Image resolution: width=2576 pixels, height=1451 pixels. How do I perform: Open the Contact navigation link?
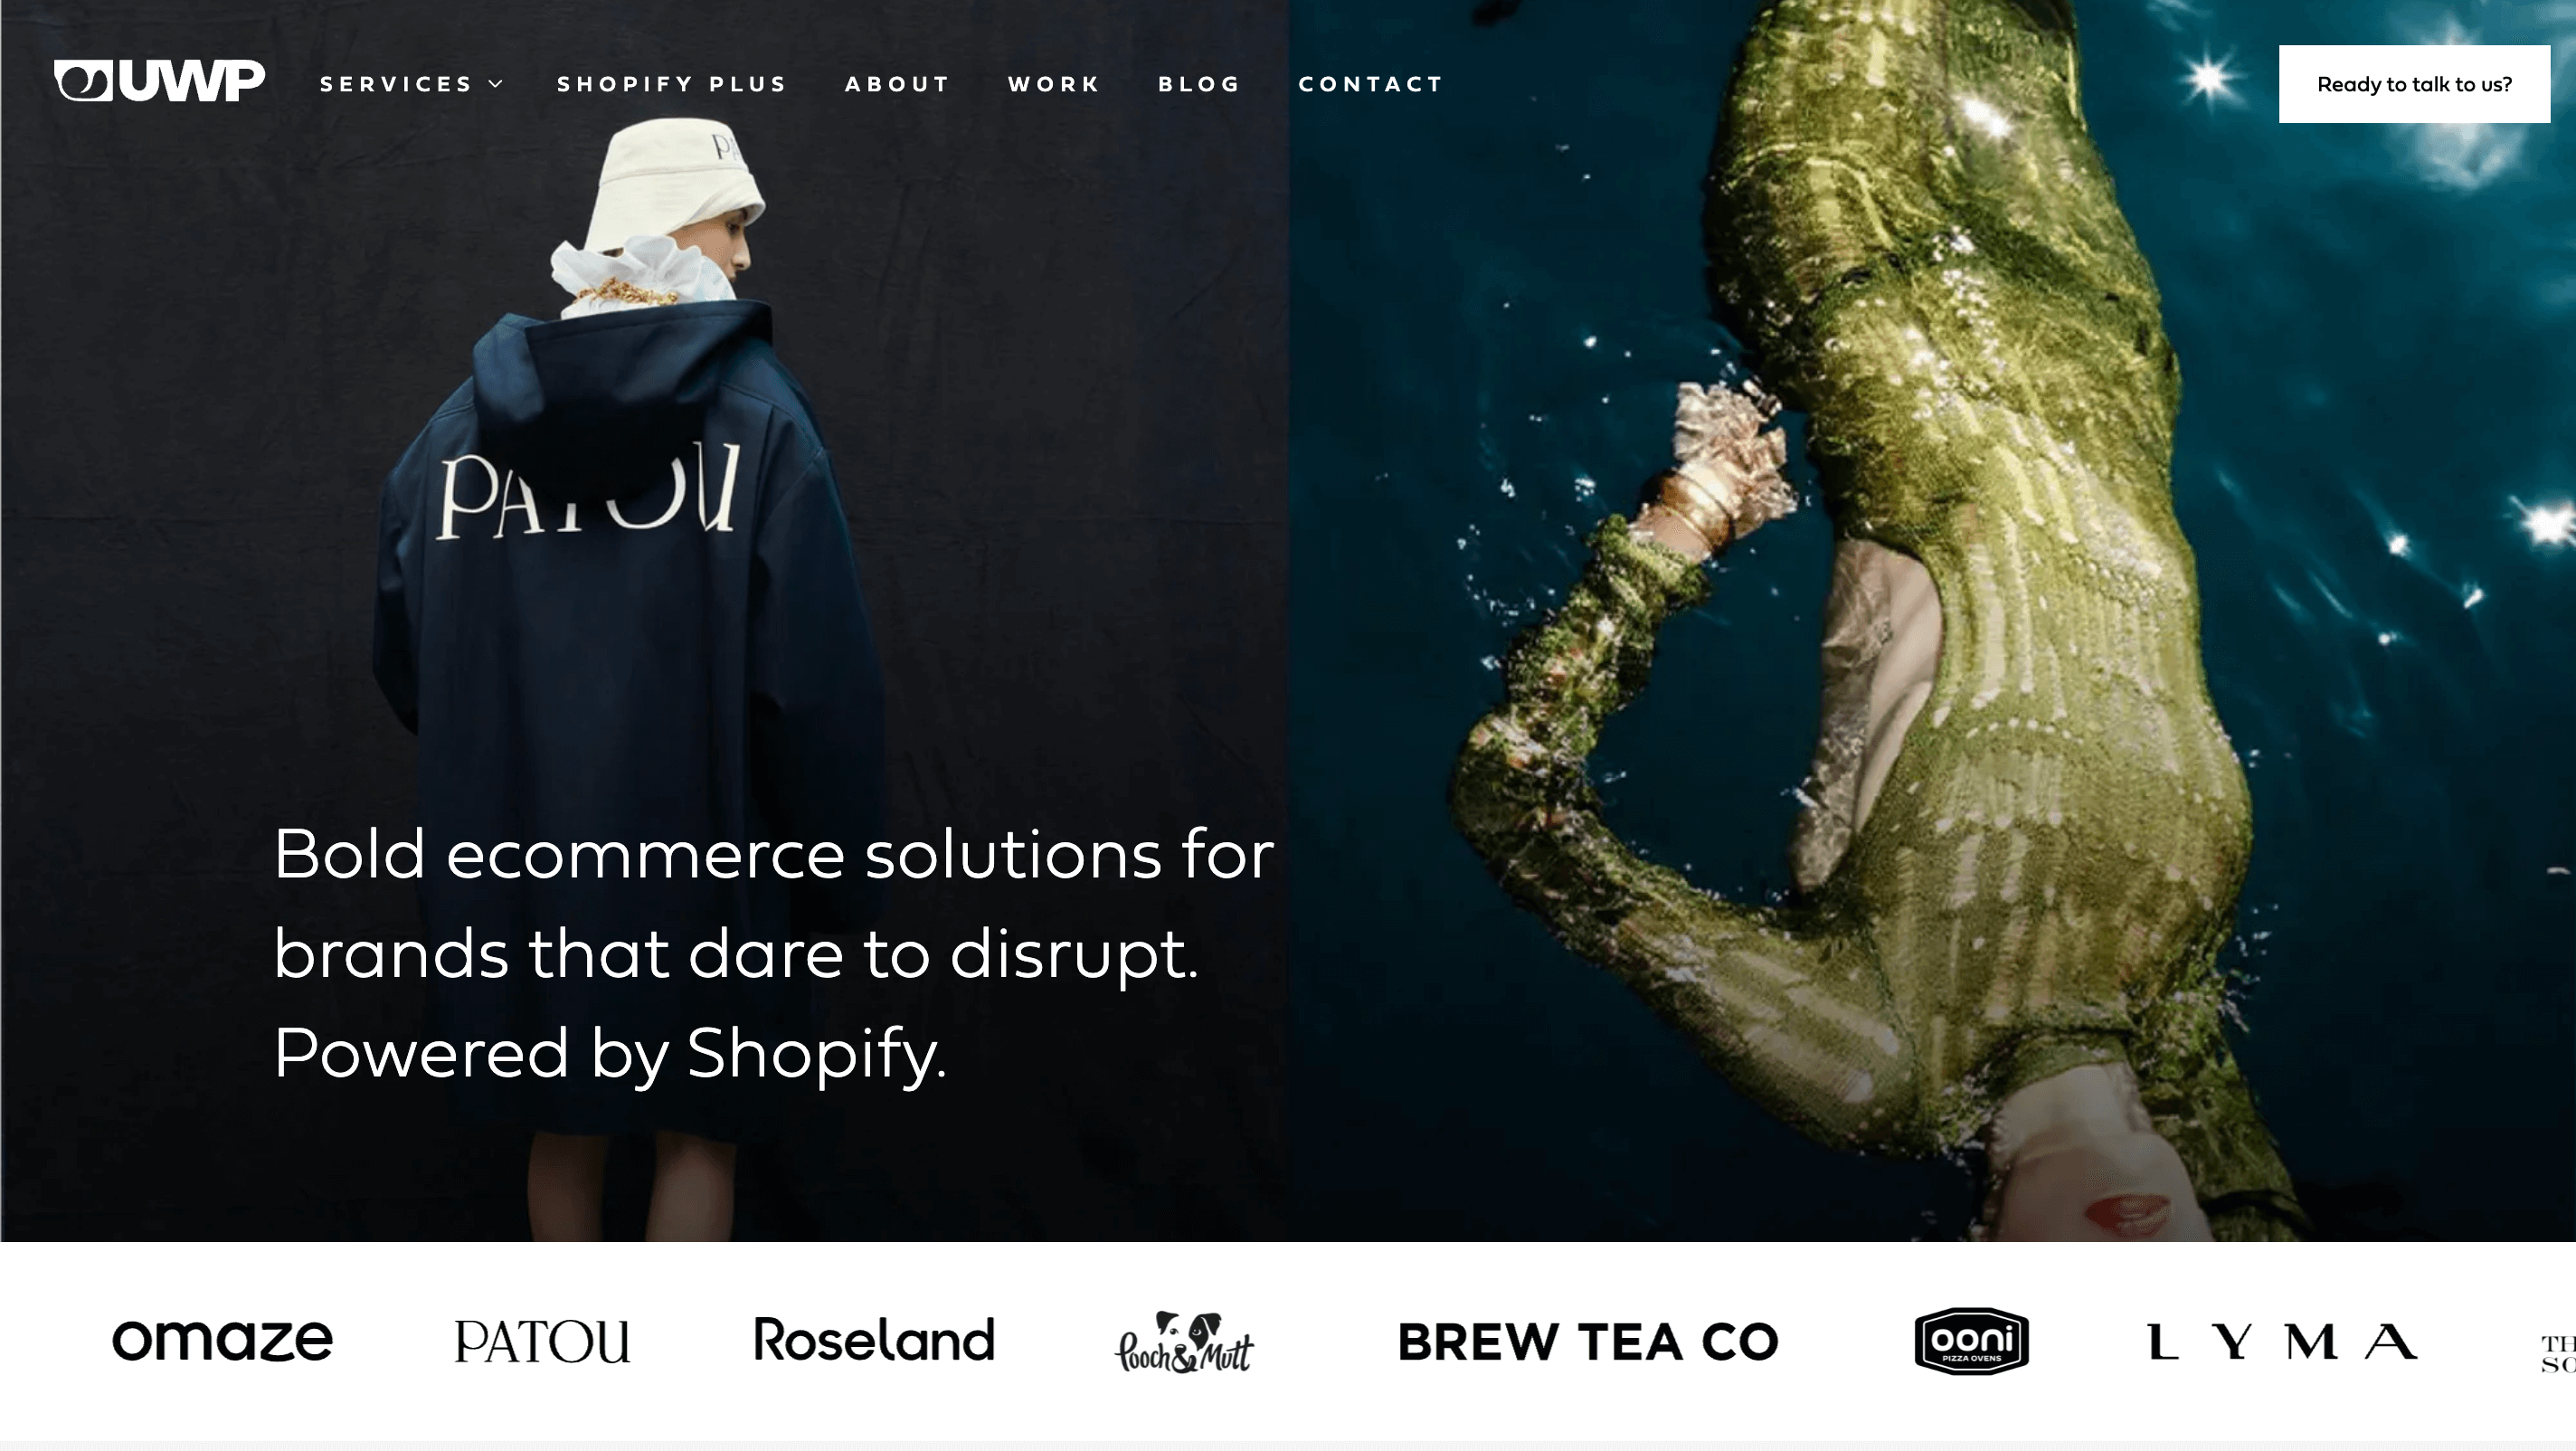coord(1371,84)
